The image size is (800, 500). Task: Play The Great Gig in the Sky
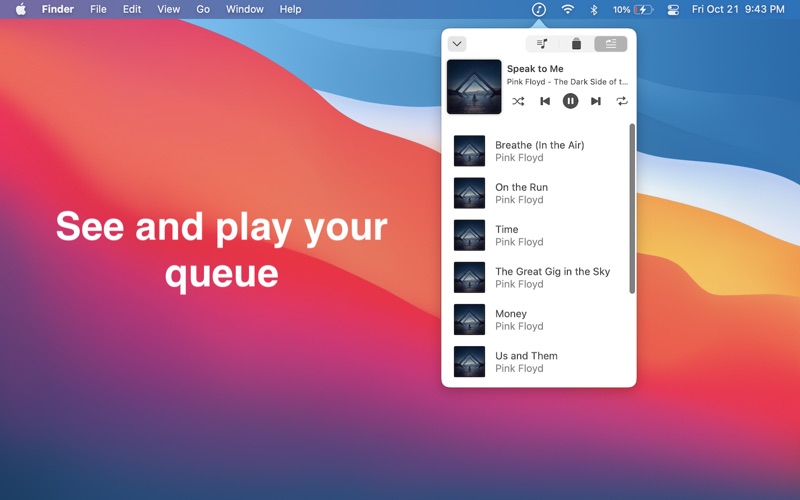pyautogui.click(x=538, y=278)
